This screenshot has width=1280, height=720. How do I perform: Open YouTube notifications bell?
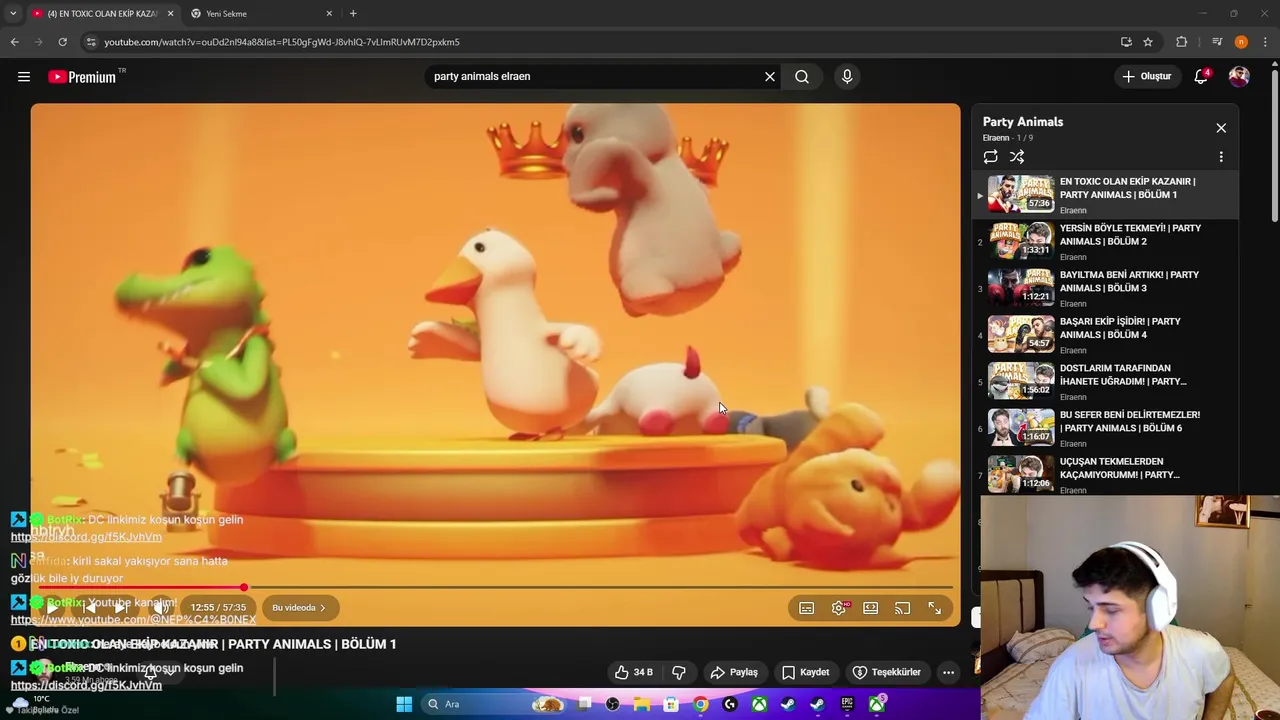click(1201, 76)
